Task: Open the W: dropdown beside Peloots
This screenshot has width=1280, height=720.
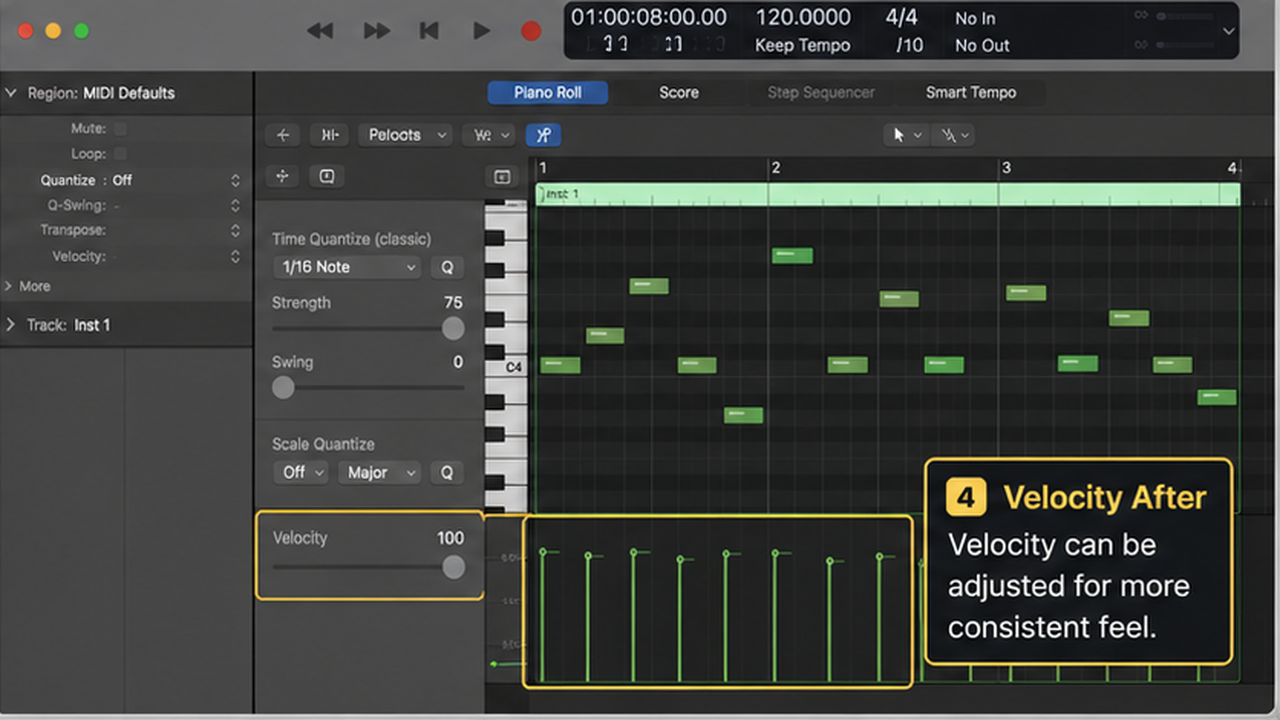Action: coord(488,135)
